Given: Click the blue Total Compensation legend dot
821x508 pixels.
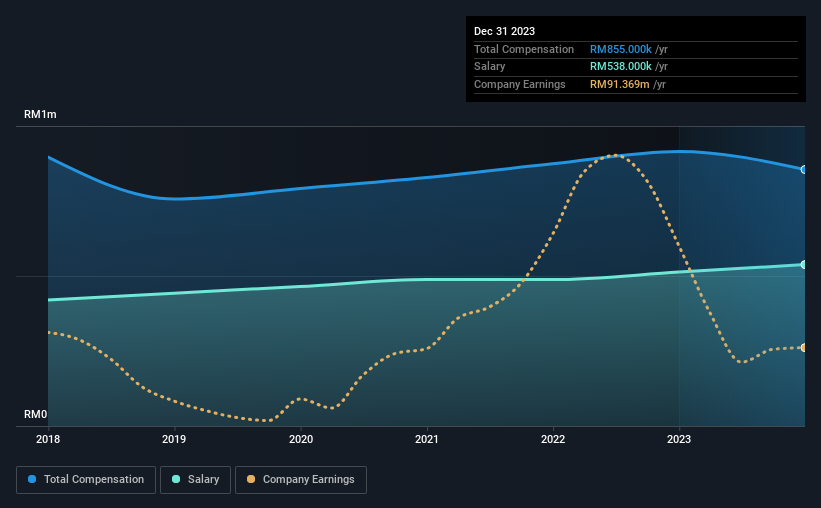Looking at the screenshot, I should 32,479.
